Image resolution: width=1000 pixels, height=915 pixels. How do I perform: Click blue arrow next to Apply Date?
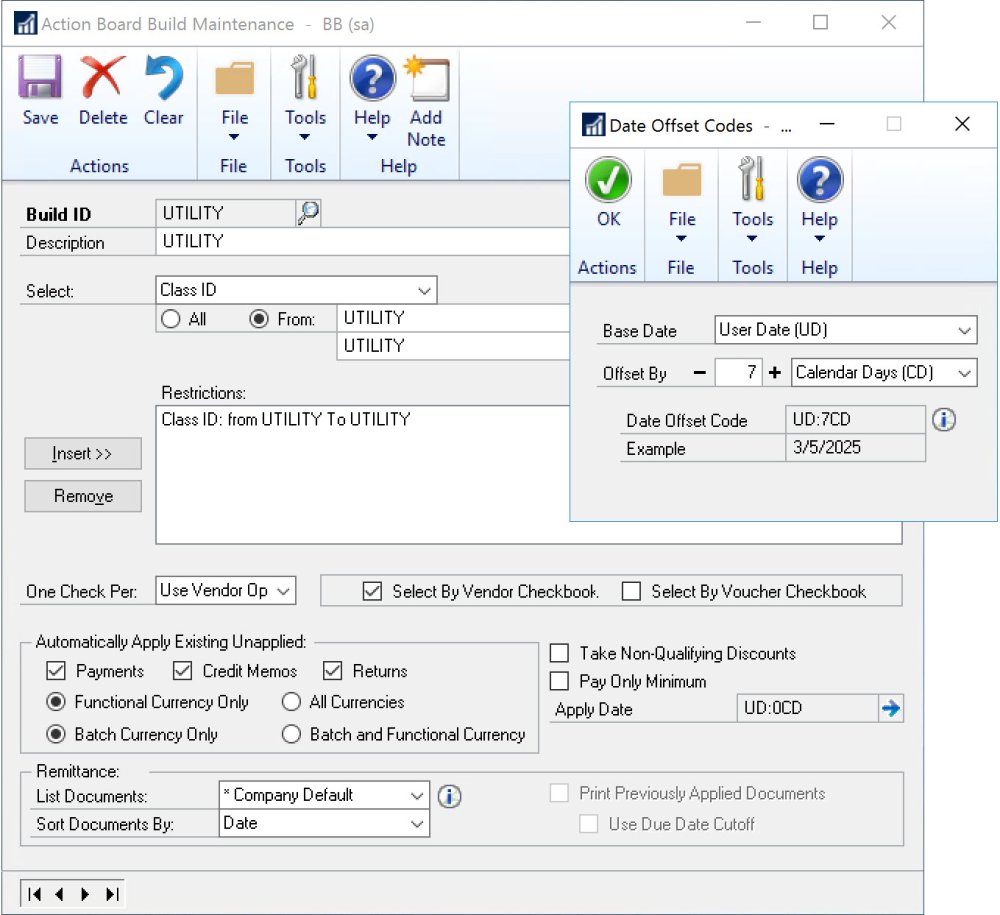[x=890, y=709]
